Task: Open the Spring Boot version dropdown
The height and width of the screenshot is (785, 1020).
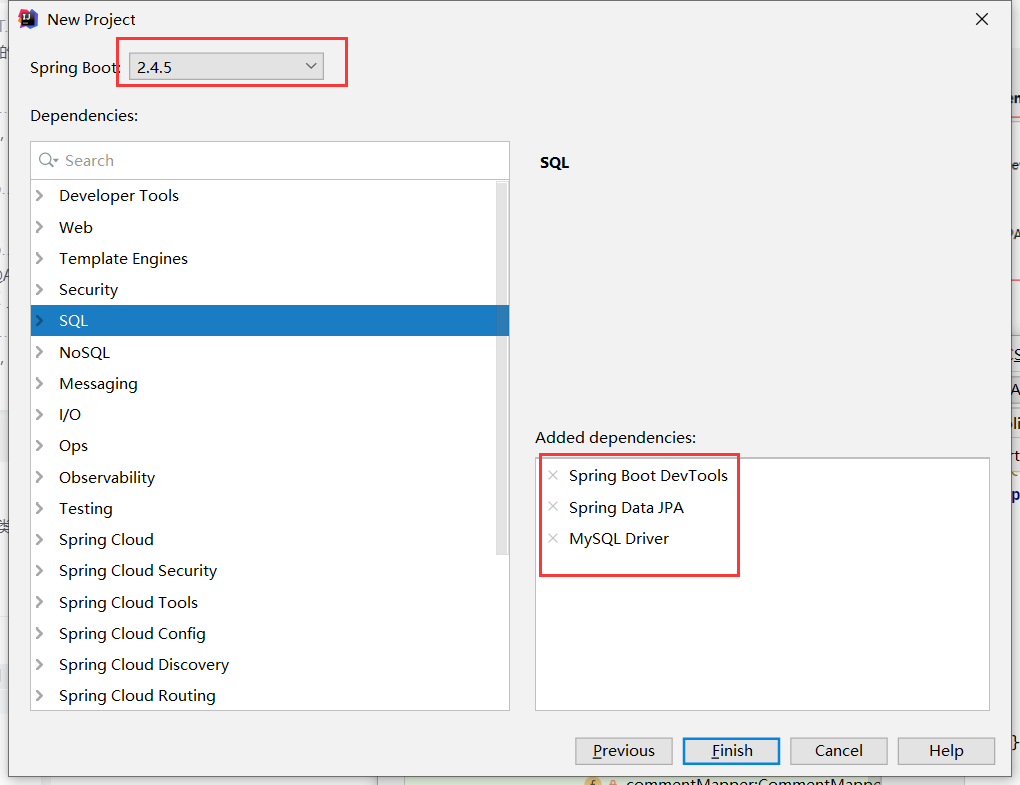Action: 226,66
